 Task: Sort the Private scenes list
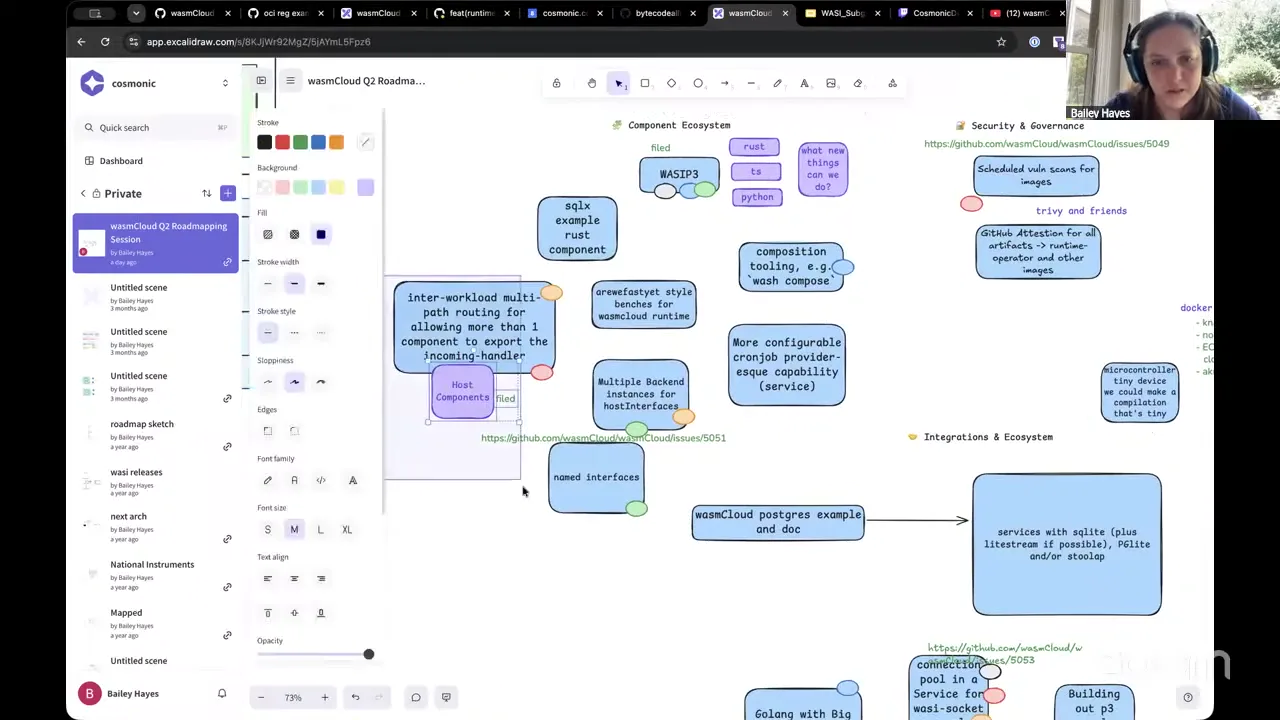click(x=206, y=193)
